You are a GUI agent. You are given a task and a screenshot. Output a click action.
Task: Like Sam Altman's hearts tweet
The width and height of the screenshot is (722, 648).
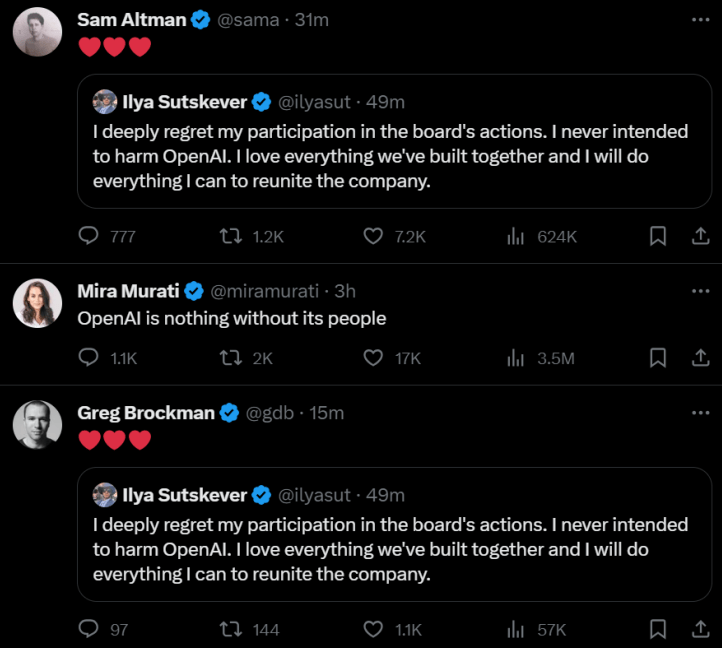(x=373, y=236)
